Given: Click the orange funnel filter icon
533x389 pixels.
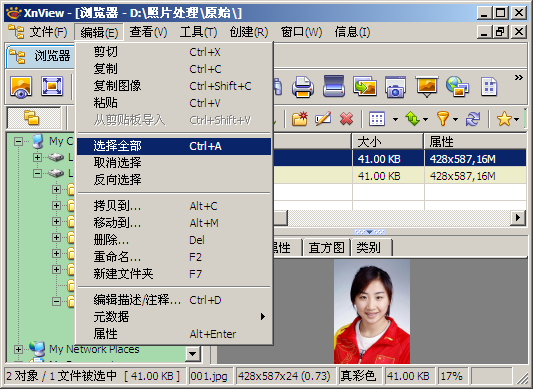Looking at the screenshot, I should click(443, 119).
